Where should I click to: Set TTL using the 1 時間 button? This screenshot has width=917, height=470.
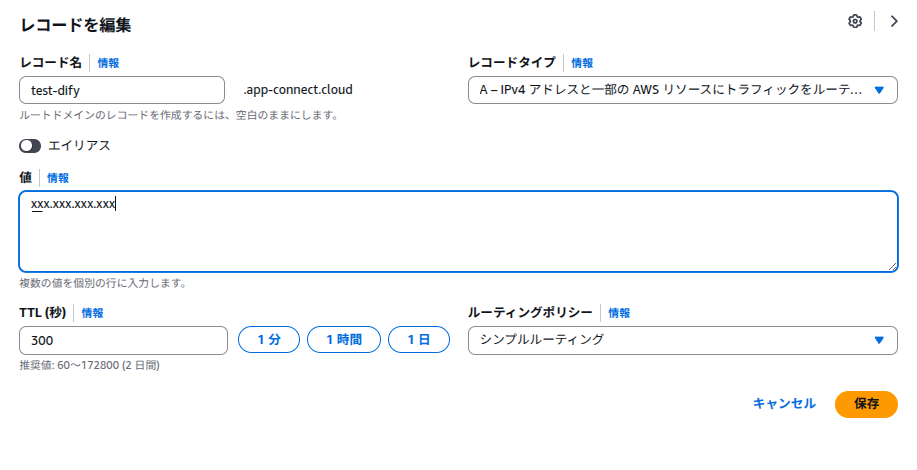(344, 340)
